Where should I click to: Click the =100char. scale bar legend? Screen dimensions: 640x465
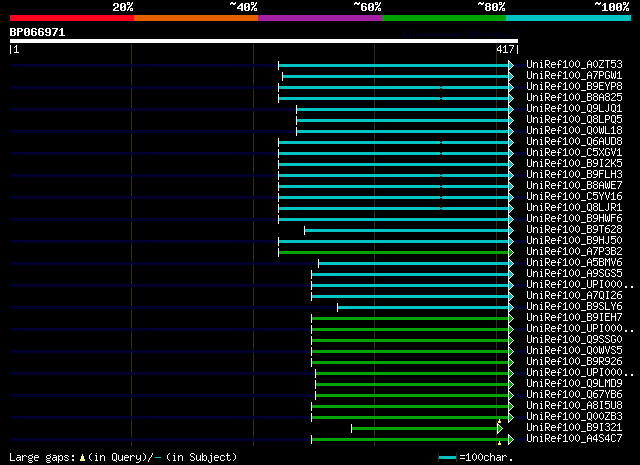[x=476, y=457]
